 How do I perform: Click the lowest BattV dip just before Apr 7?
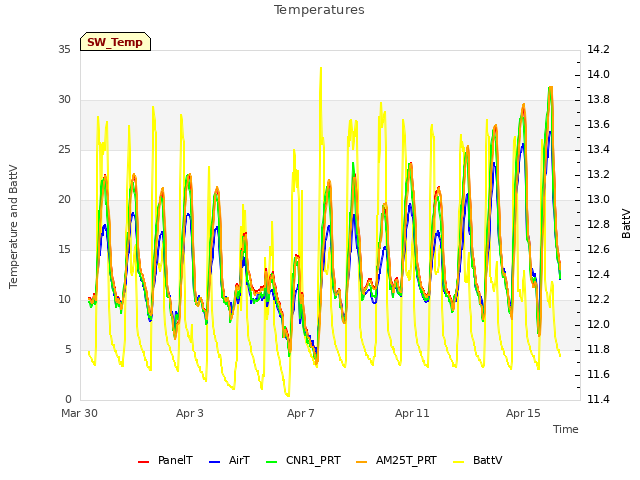(x=288, y=395)
